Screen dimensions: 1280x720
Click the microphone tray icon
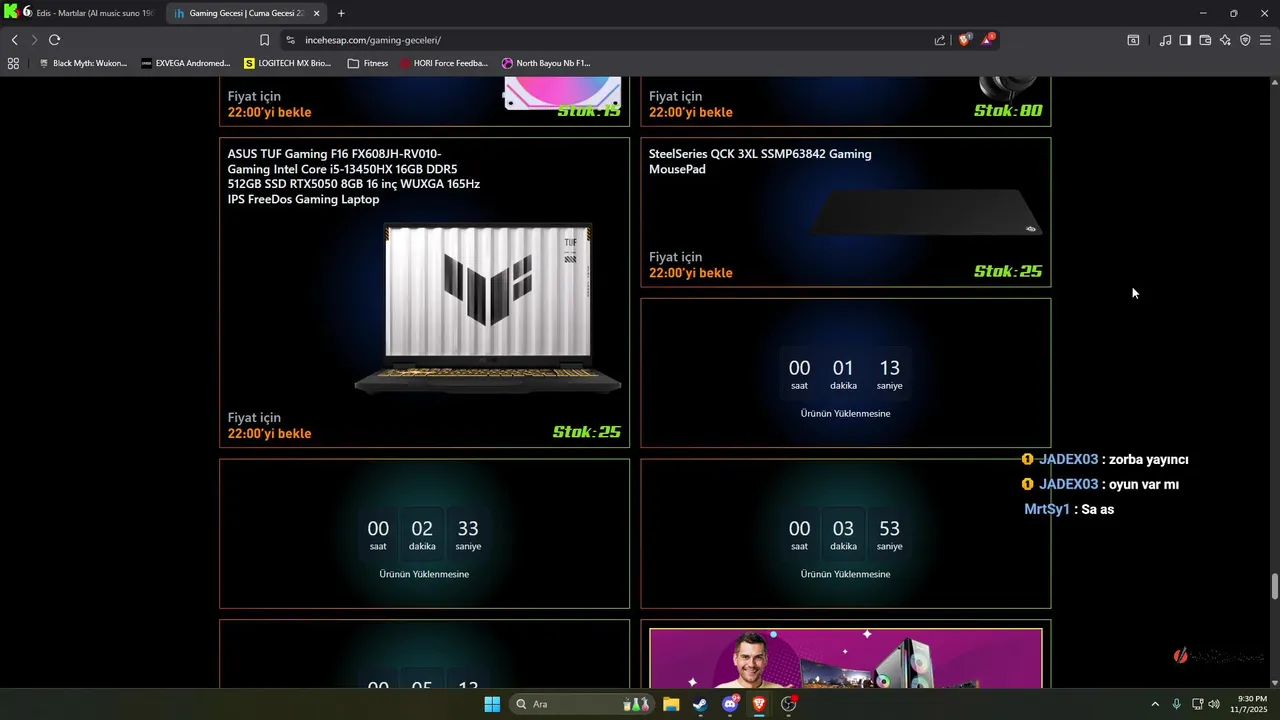(x=1176, y=704)
